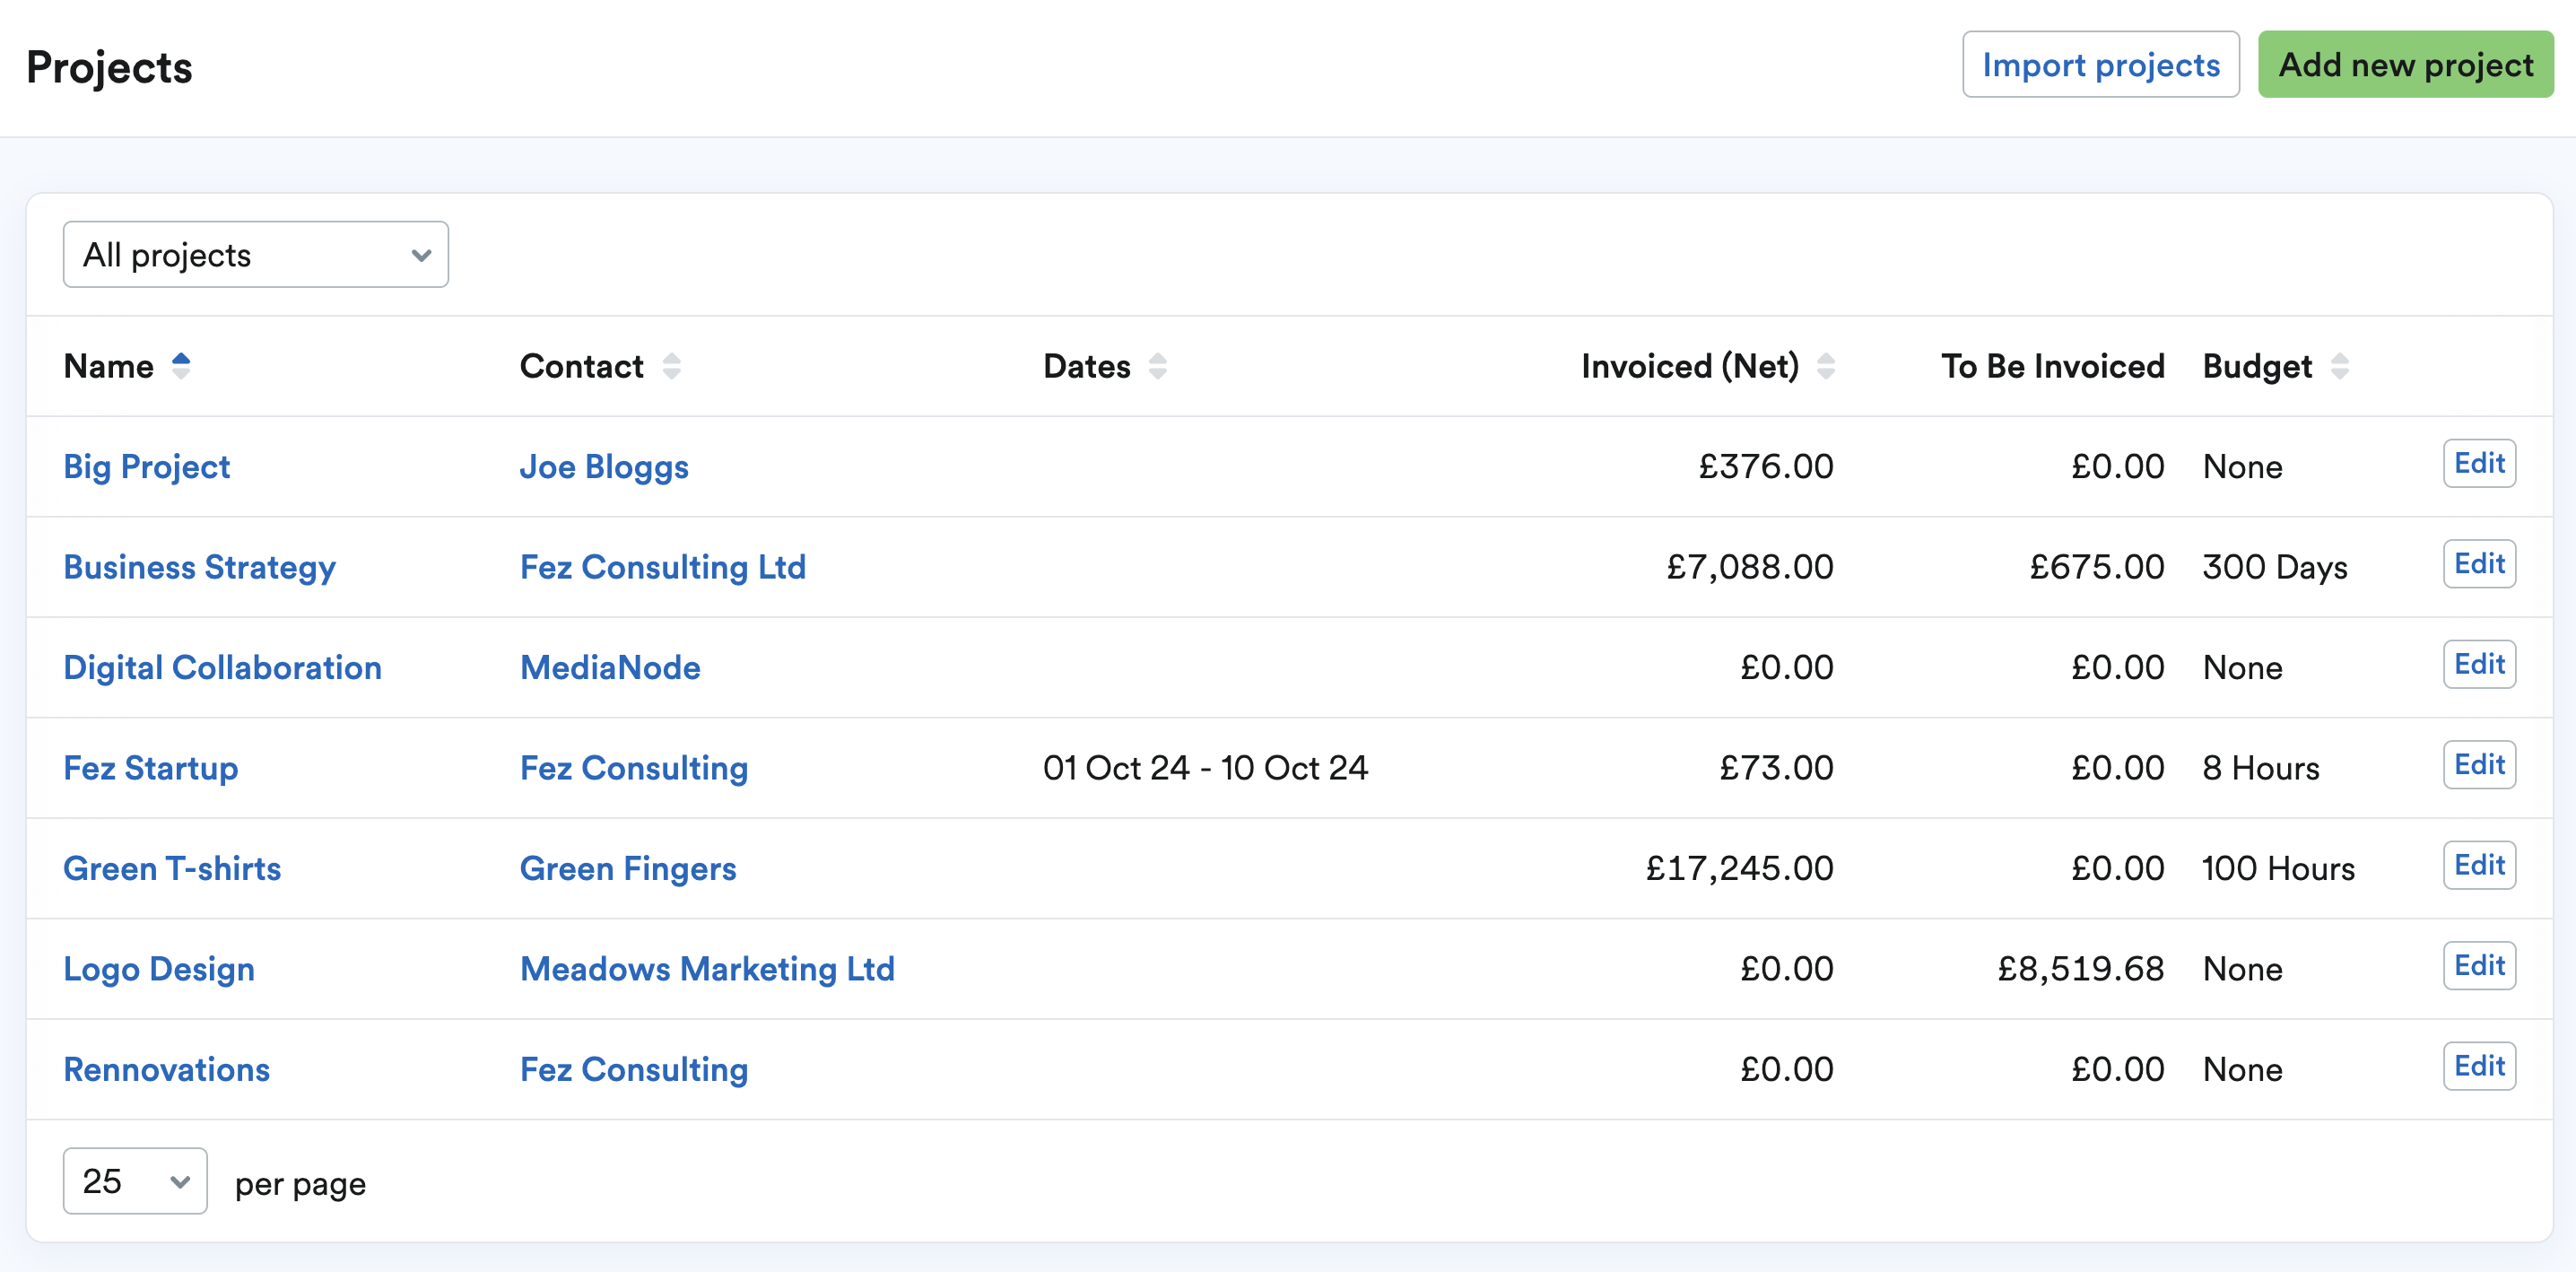Viewport: 2576px width, 1272px height.
Task: View contact Green Fingers
Action: 628,869
